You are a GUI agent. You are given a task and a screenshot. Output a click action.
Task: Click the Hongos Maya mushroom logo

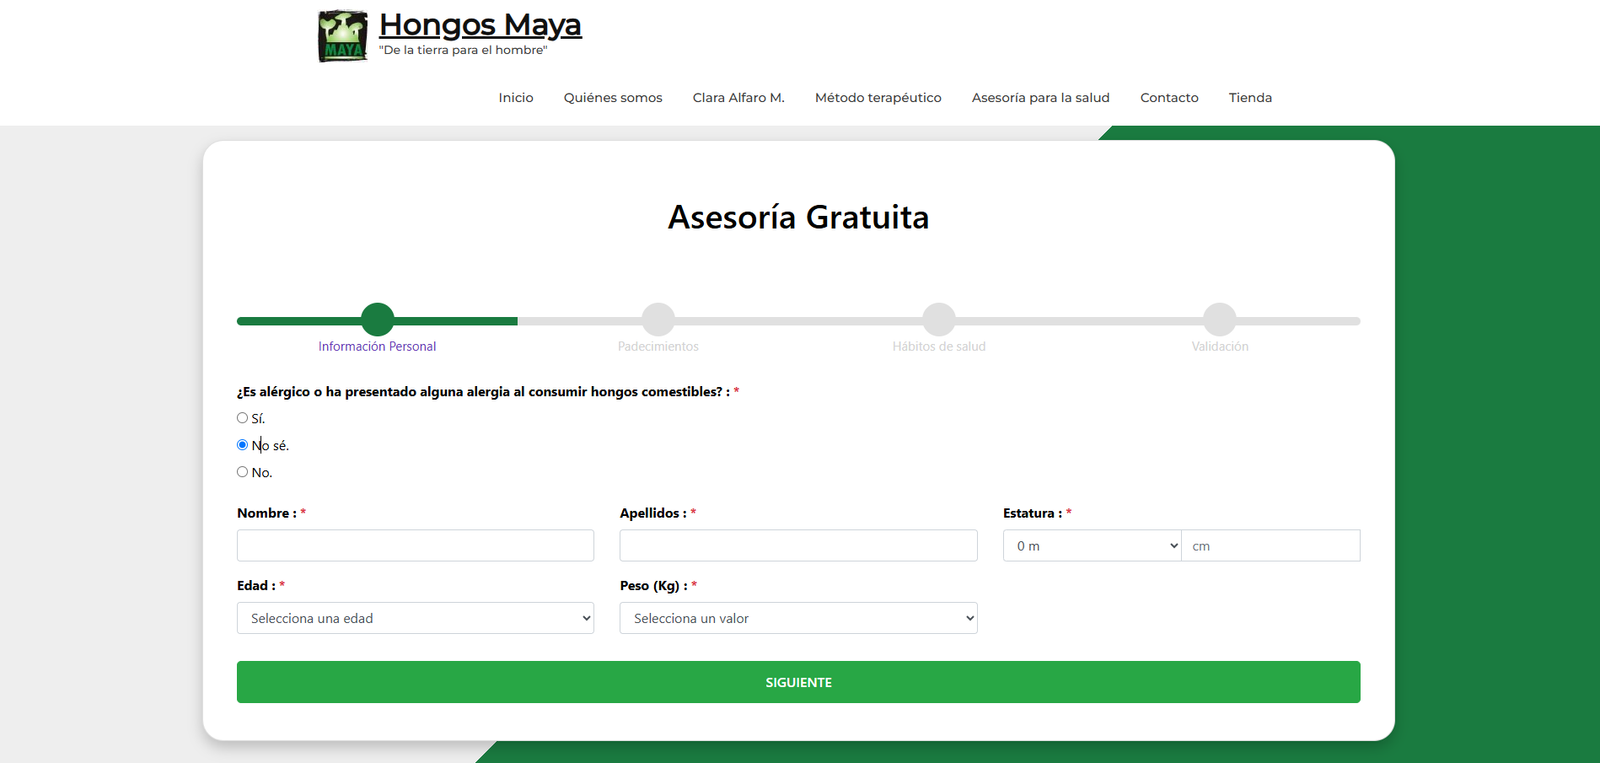click(x=342, y=36)
